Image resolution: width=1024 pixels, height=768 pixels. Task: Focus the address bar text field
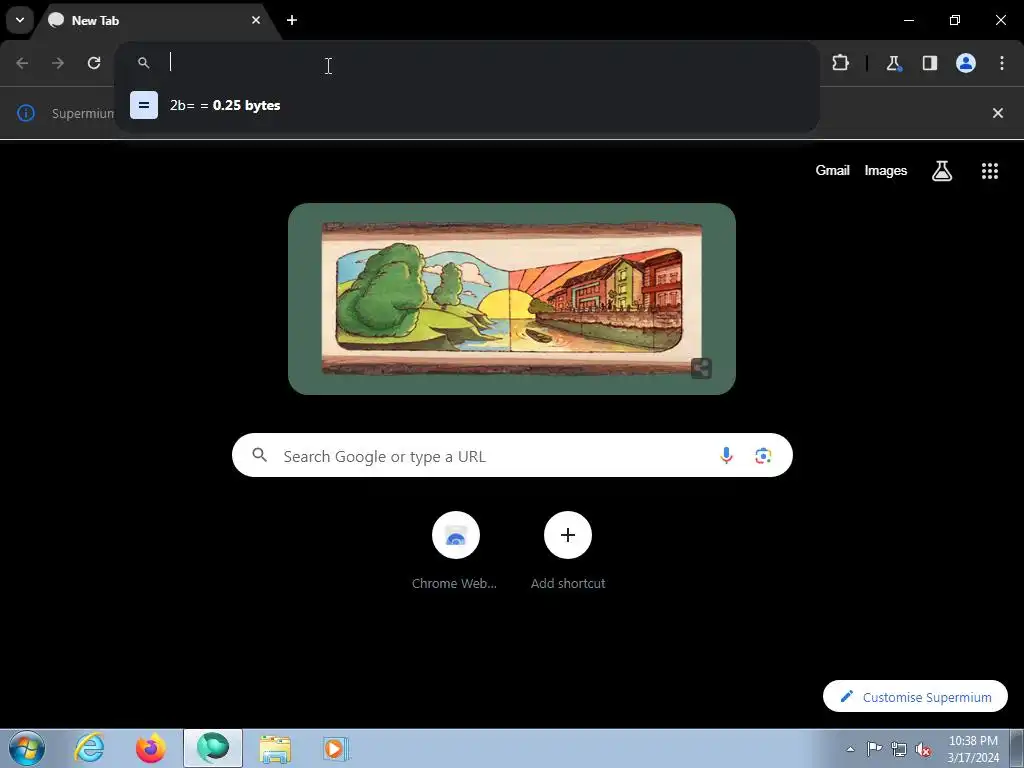pyautogui.click(x=483, y=63)
